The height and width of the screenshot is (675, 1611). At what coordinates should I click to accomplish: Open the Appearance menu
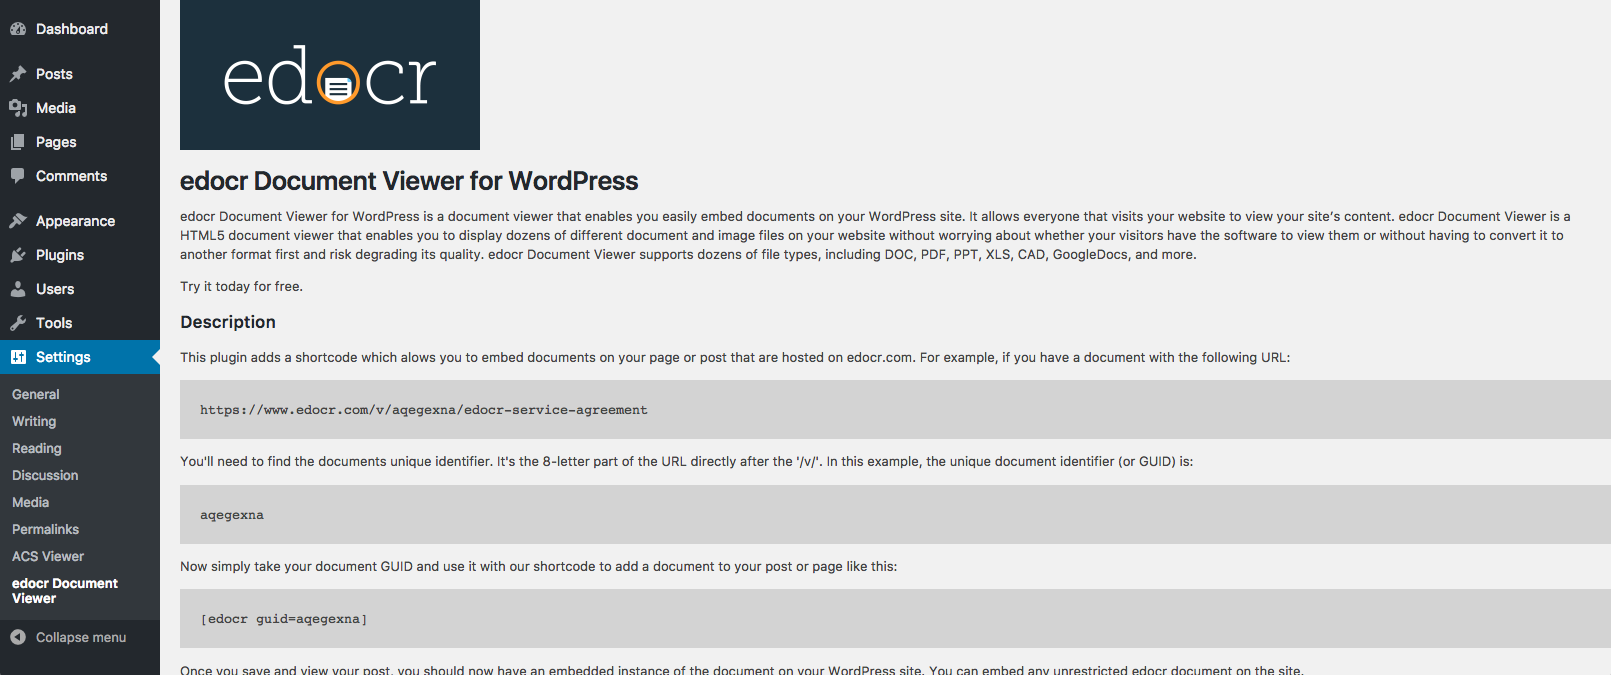[80, 221]
